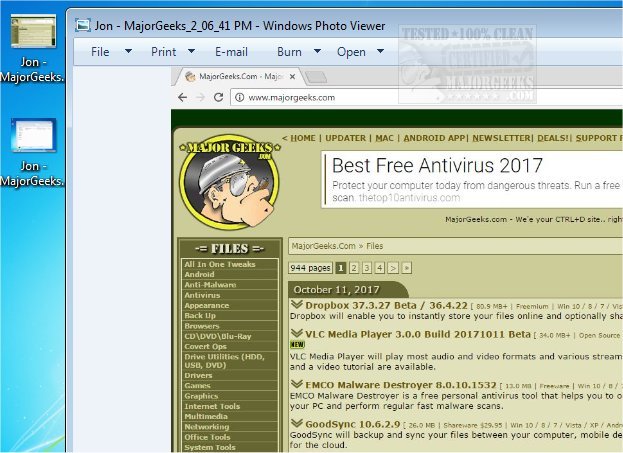Go to page 1 of pagination
Image resolution: width=623 pixels, height=453 pixels.
pyautogui.click(x=341, y=268)
